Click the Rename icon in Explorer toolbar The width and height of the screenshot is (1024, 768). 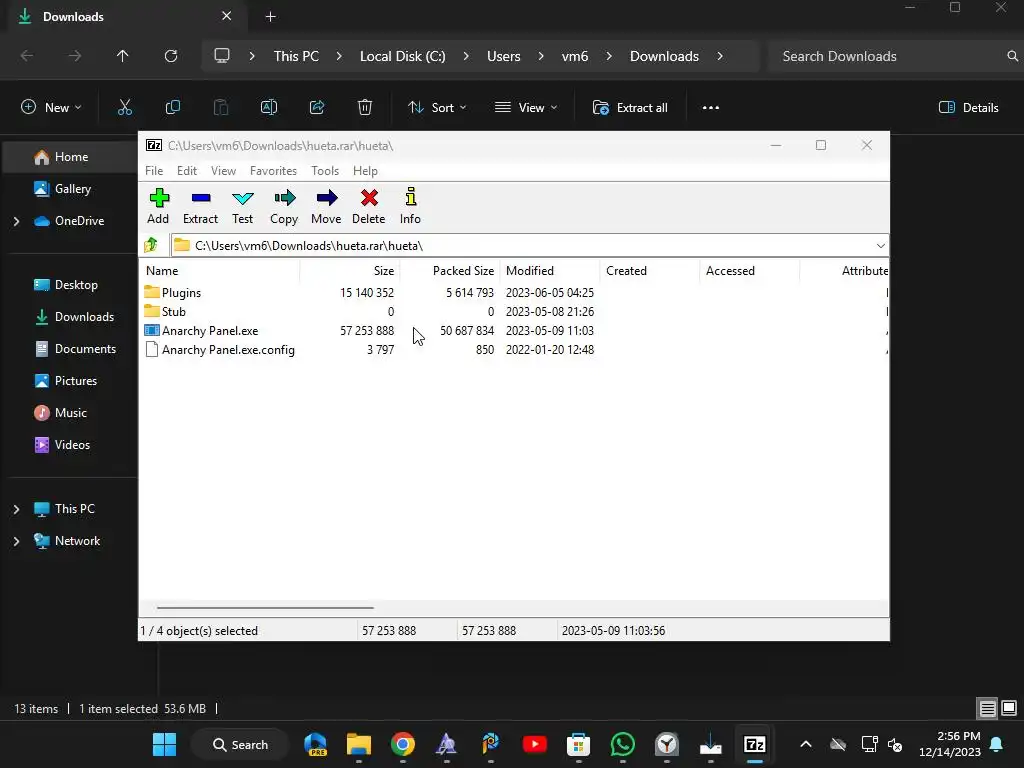pos(269,107)
